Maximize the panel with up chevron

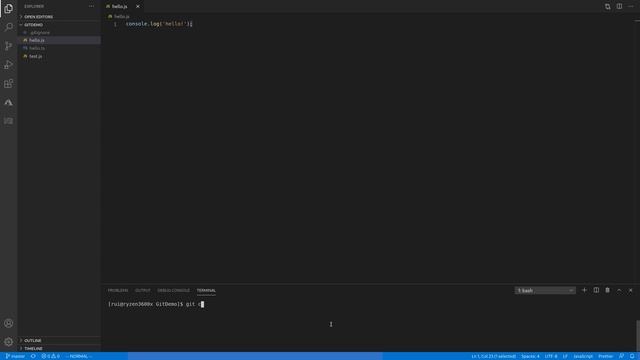pyautogui.click(x=619, y=290)
